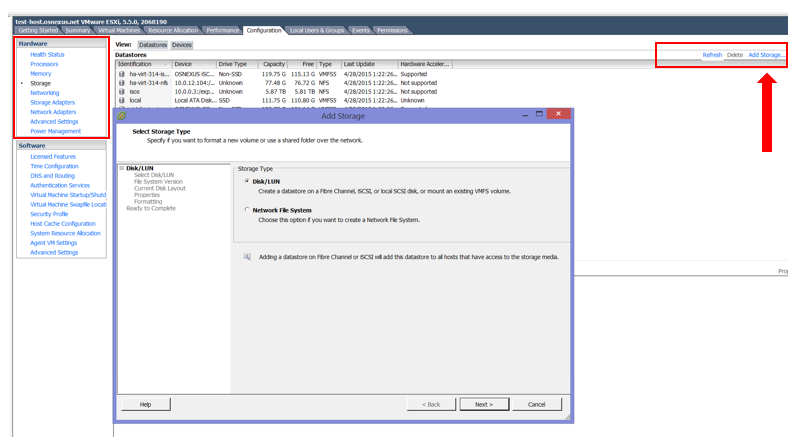Cancel the Add Storage wizard
Image resolution: width=800 pixels, height=448 pixels.
pos(536,404)
